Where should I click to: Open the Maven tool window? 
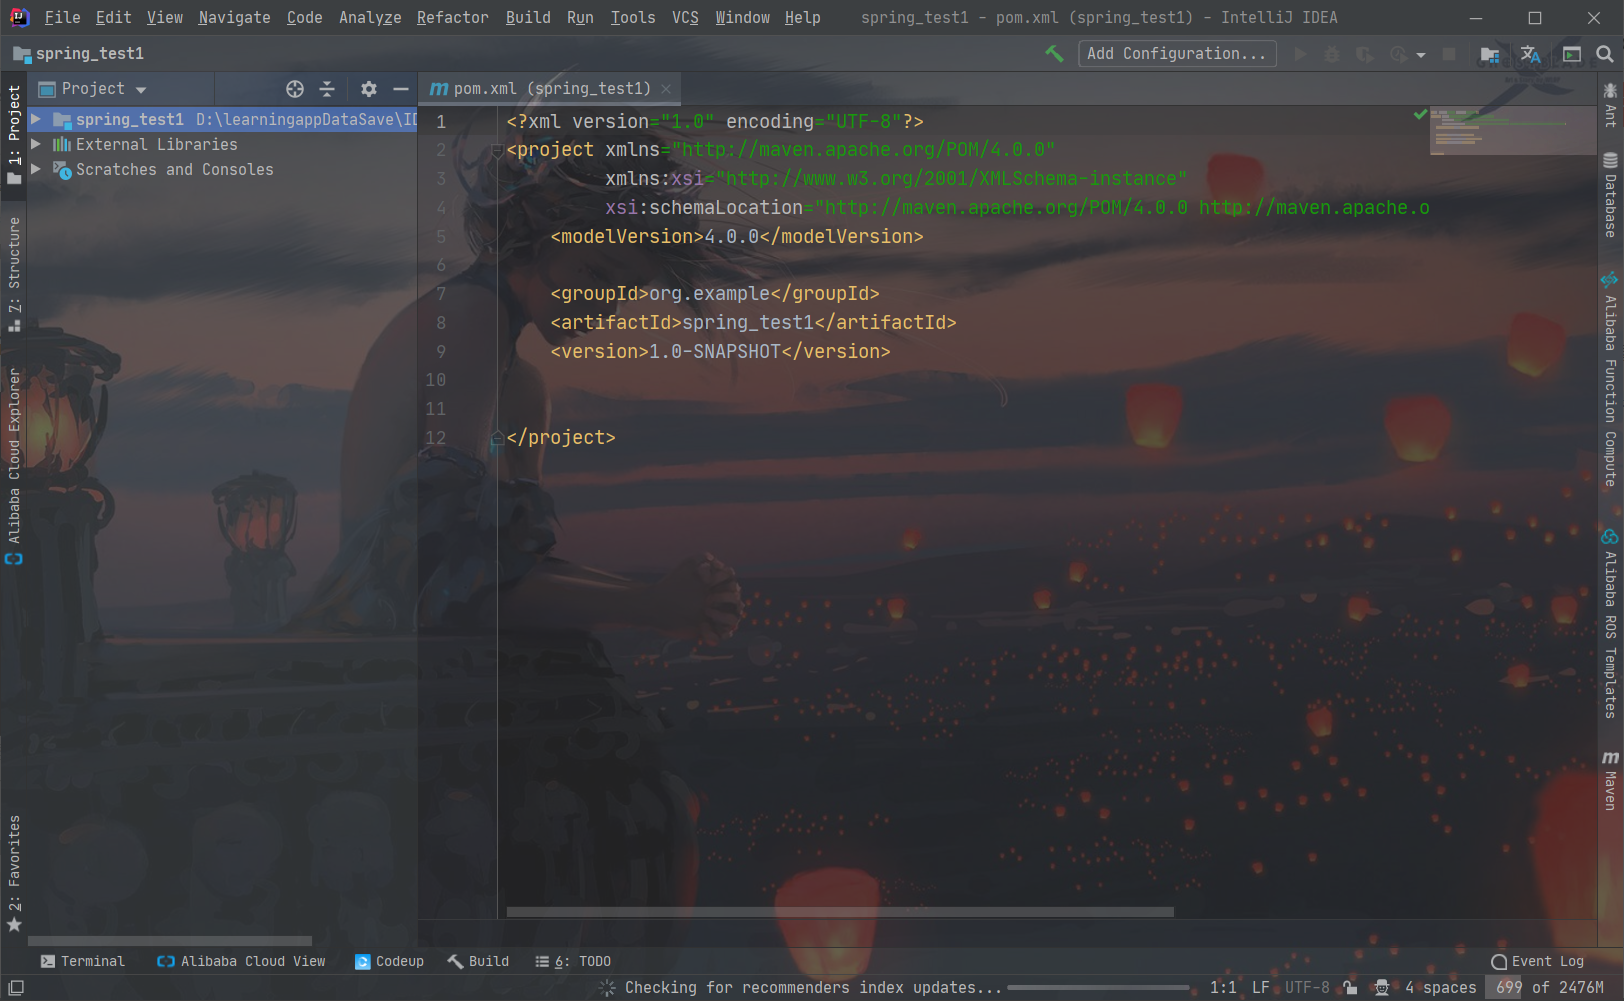(x=1610, y=780)
